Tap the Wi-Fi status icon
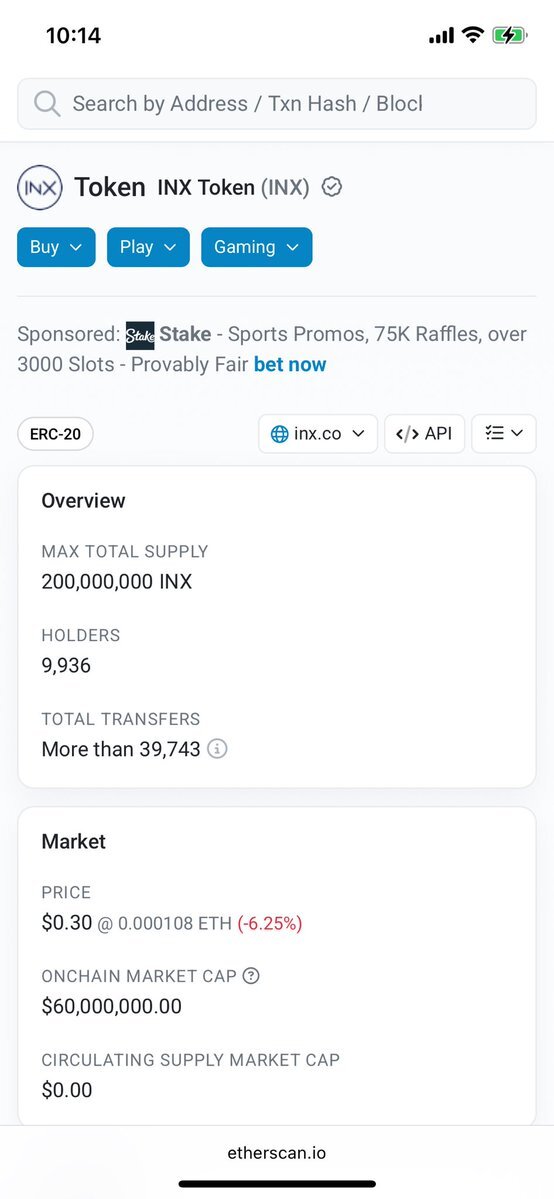This screenshot has height=1199, width=554. (x=474, y=34)
